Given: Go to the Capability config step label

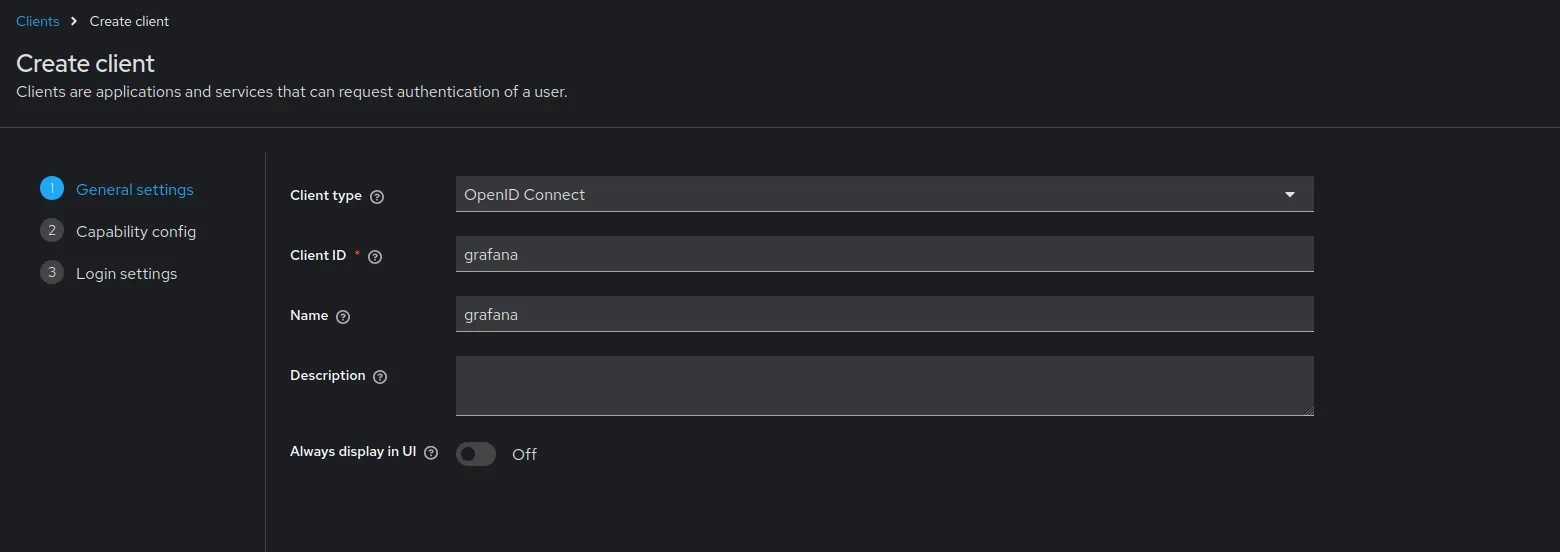Looking at the screenshot, I should [x=136, y=232].
